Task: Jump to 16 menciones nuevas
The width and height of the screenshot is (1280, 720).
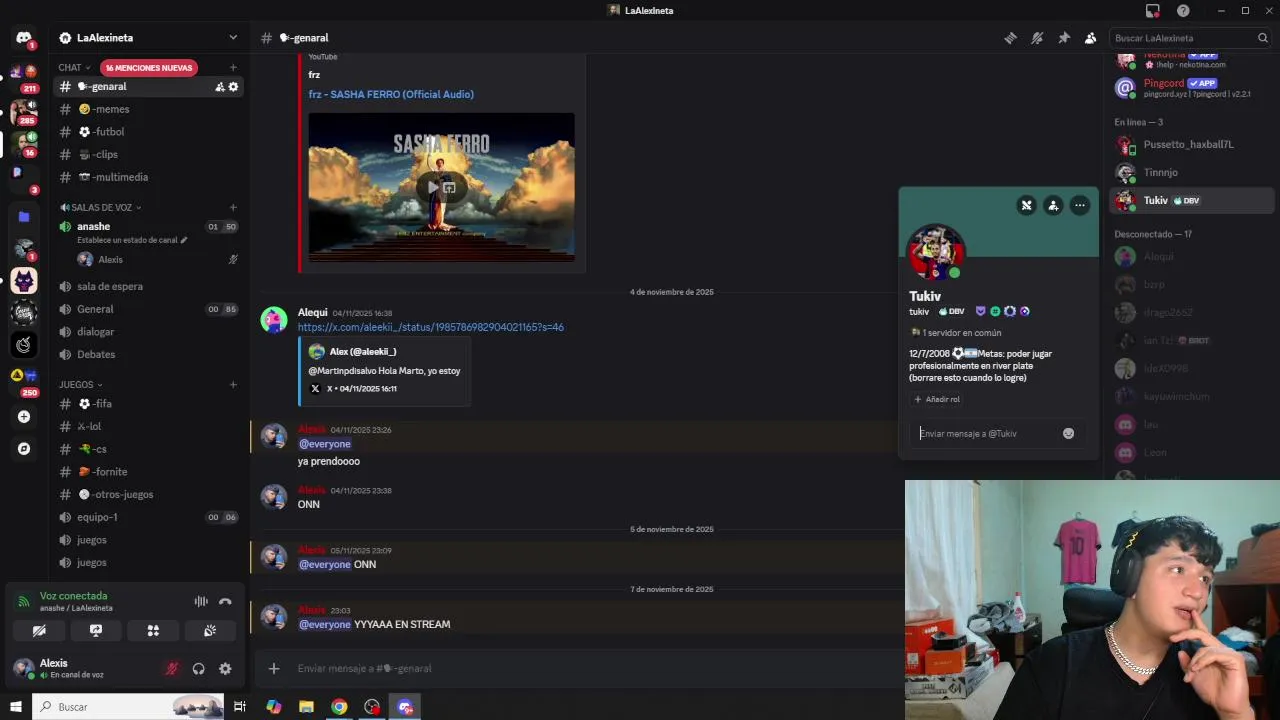Action: (x=150, y=68)
